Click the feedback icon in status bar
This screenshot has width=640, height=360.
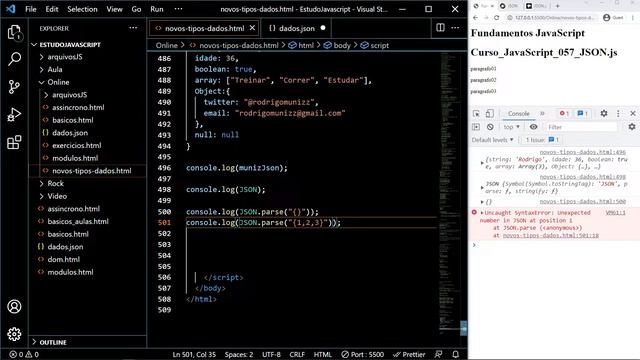[x=438, y=354]
